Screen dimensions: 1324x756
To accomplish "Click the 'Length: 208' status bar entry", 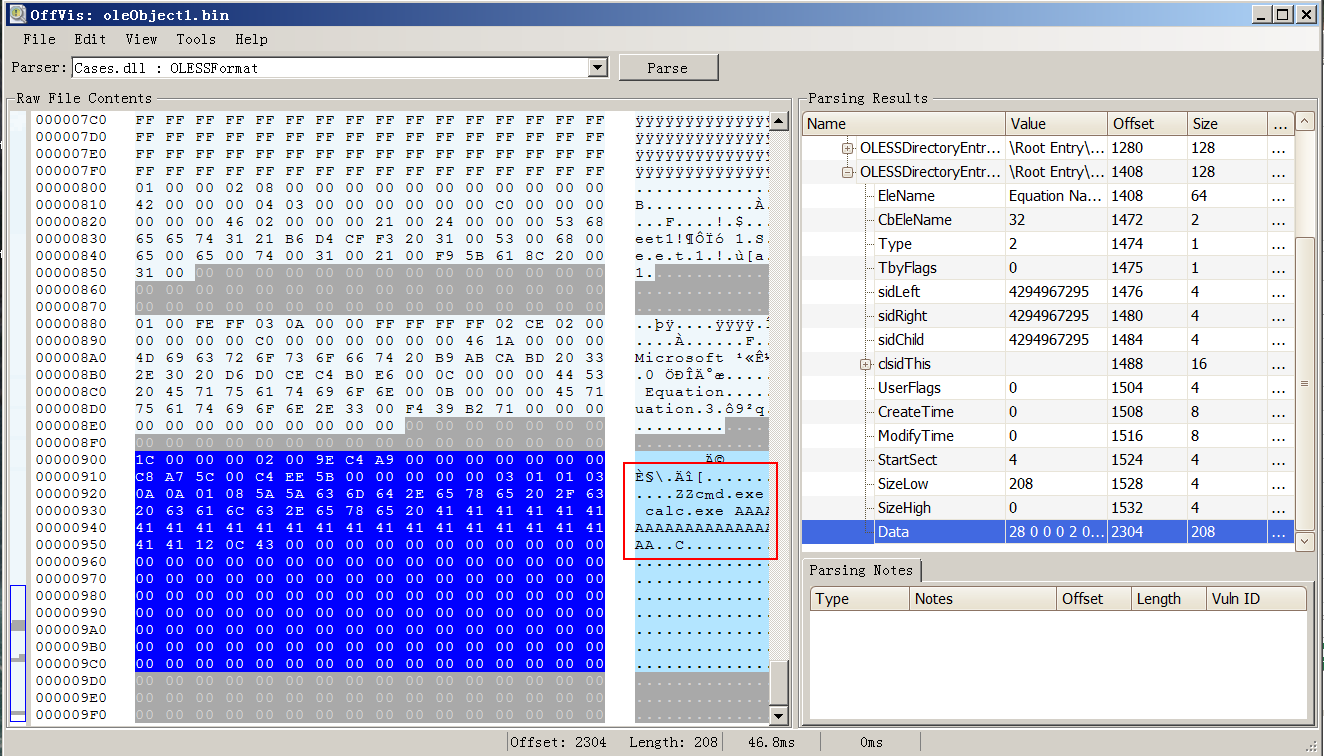I will (674, 742).
